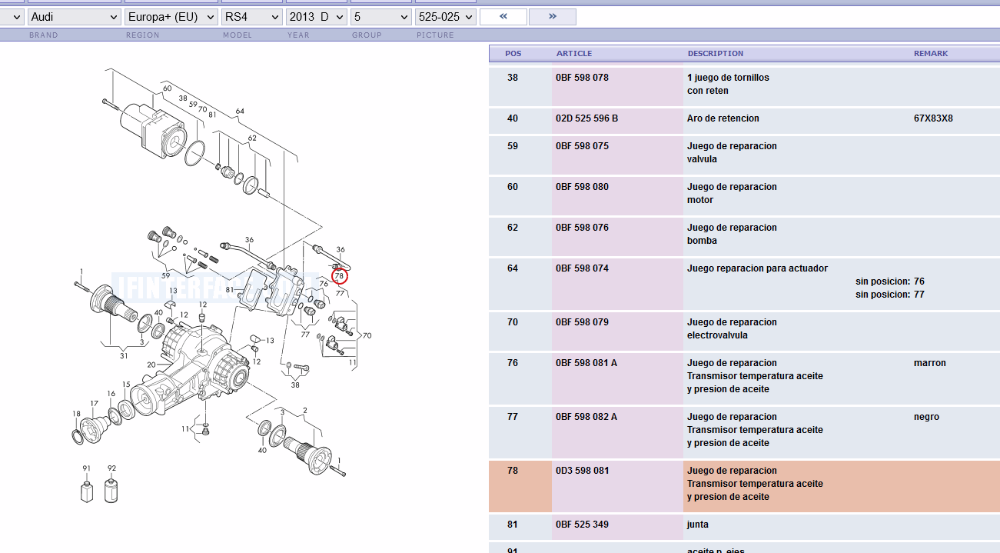Open the Audi brand dropdown

coord(74,17)
